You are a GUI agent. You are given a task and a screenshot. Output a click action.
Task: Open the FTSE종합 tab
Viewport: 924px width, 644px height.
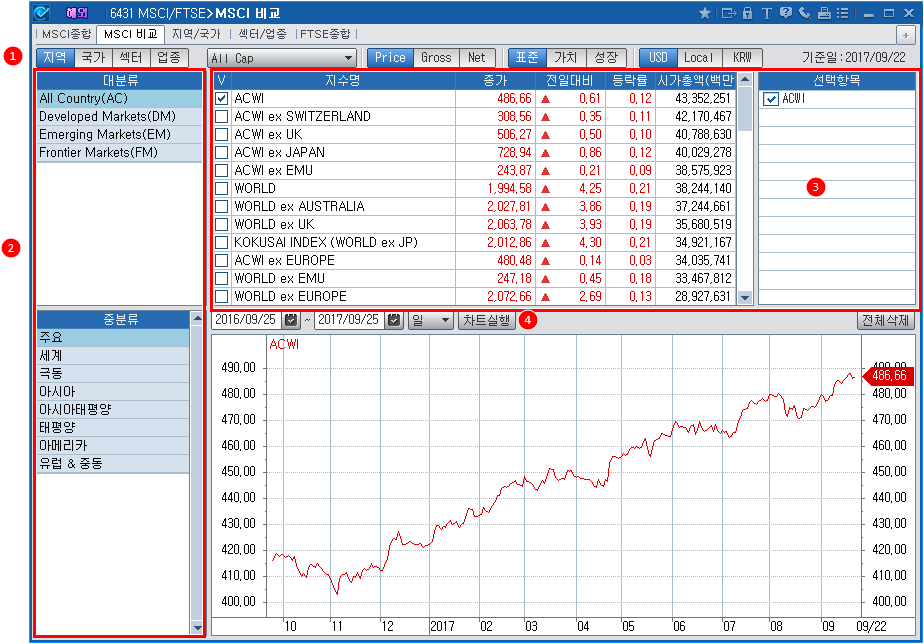tap(325, 34)
